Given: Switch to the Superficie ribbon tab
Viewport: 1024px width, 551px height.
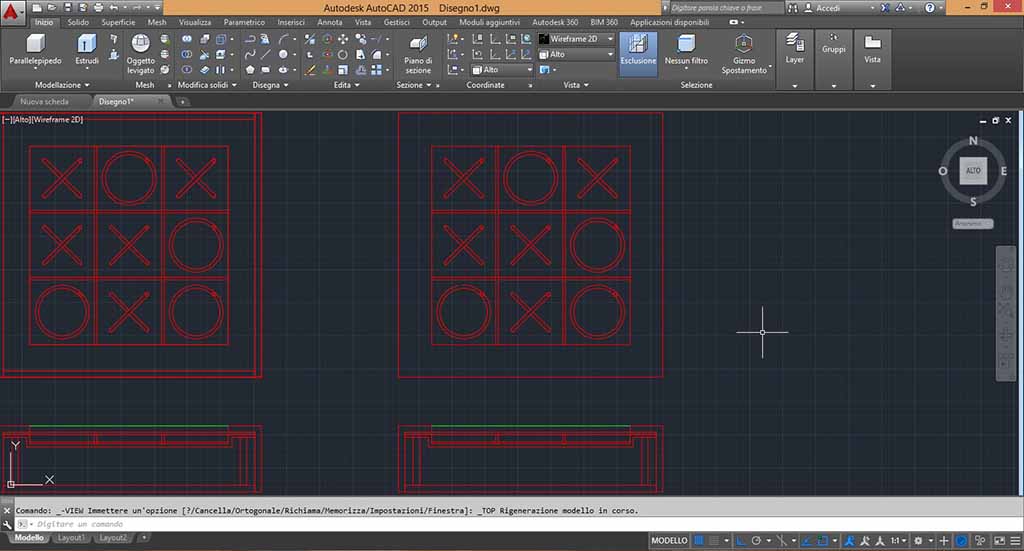Looking at the screenshot, I should point(118,22).
